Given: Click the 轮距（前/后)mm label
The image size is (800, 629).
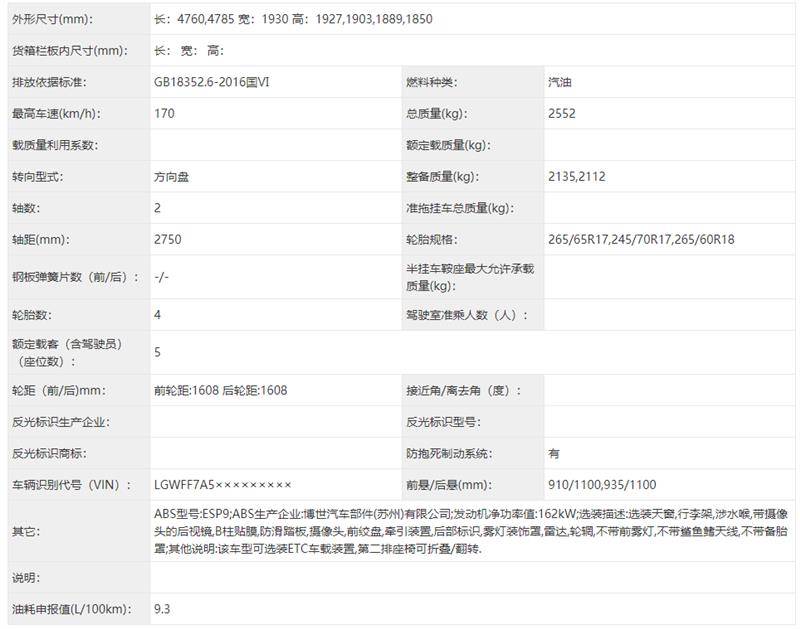Looking at the screenshot, I should 59,391.
